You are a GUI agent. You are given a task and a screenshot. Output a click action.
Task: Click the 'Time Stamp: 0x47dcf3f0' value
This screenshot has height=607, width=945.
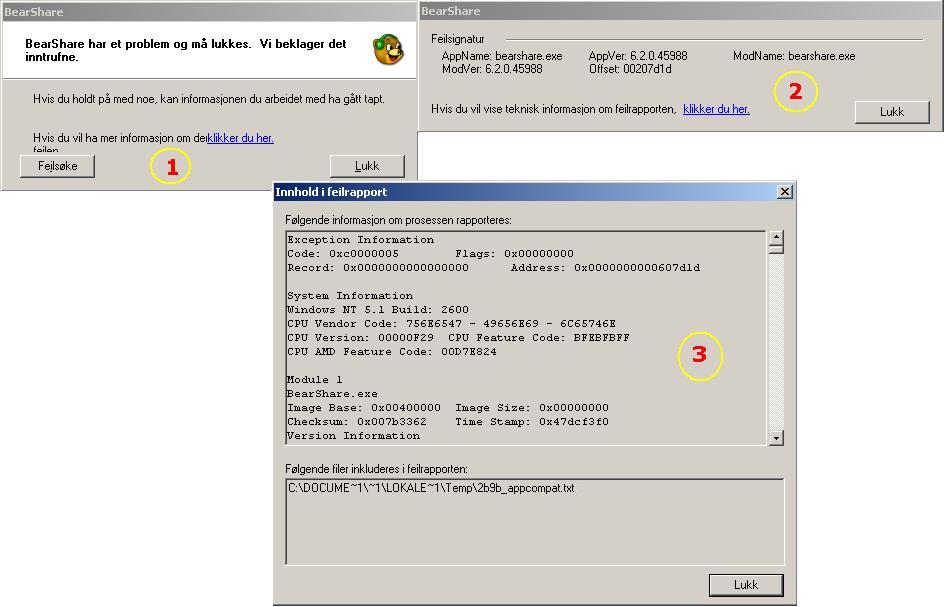pyautogui.click(x=532, y=422)
